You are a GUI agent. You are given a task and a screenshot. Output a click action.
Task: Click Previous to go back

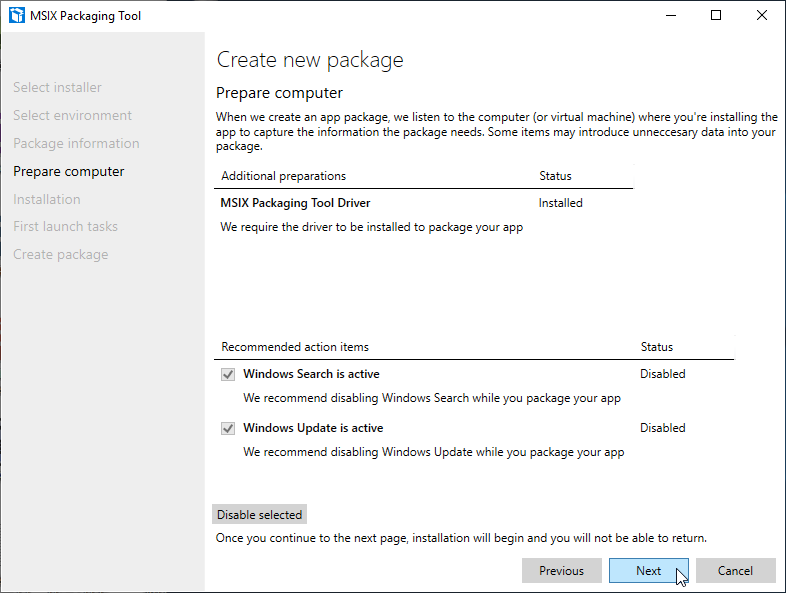pos(561,571)
